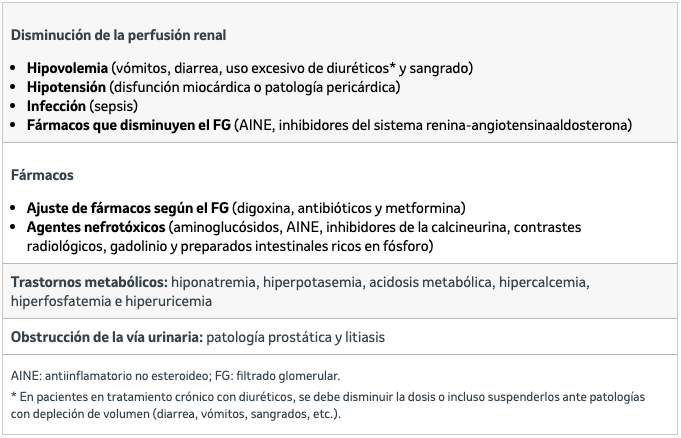Click the 'AINE: antiinflamatorio no esteroideo' footnote
Image resolution: width=681 pixels, height=438 pixels.
[x=111, y=376]
